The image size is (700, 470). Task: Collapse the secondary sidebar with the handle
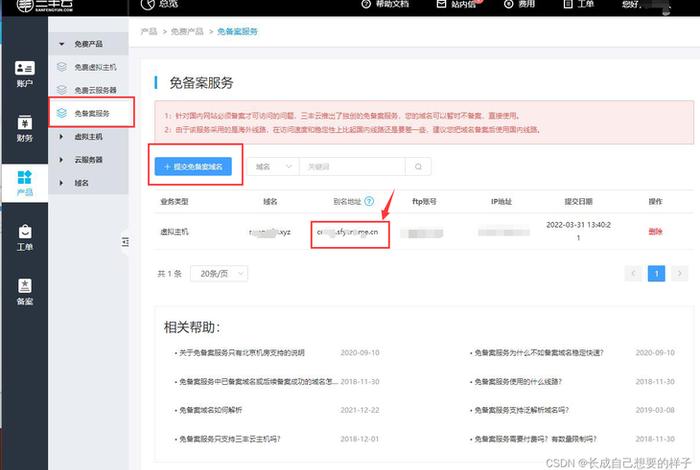tap(125, 242)
